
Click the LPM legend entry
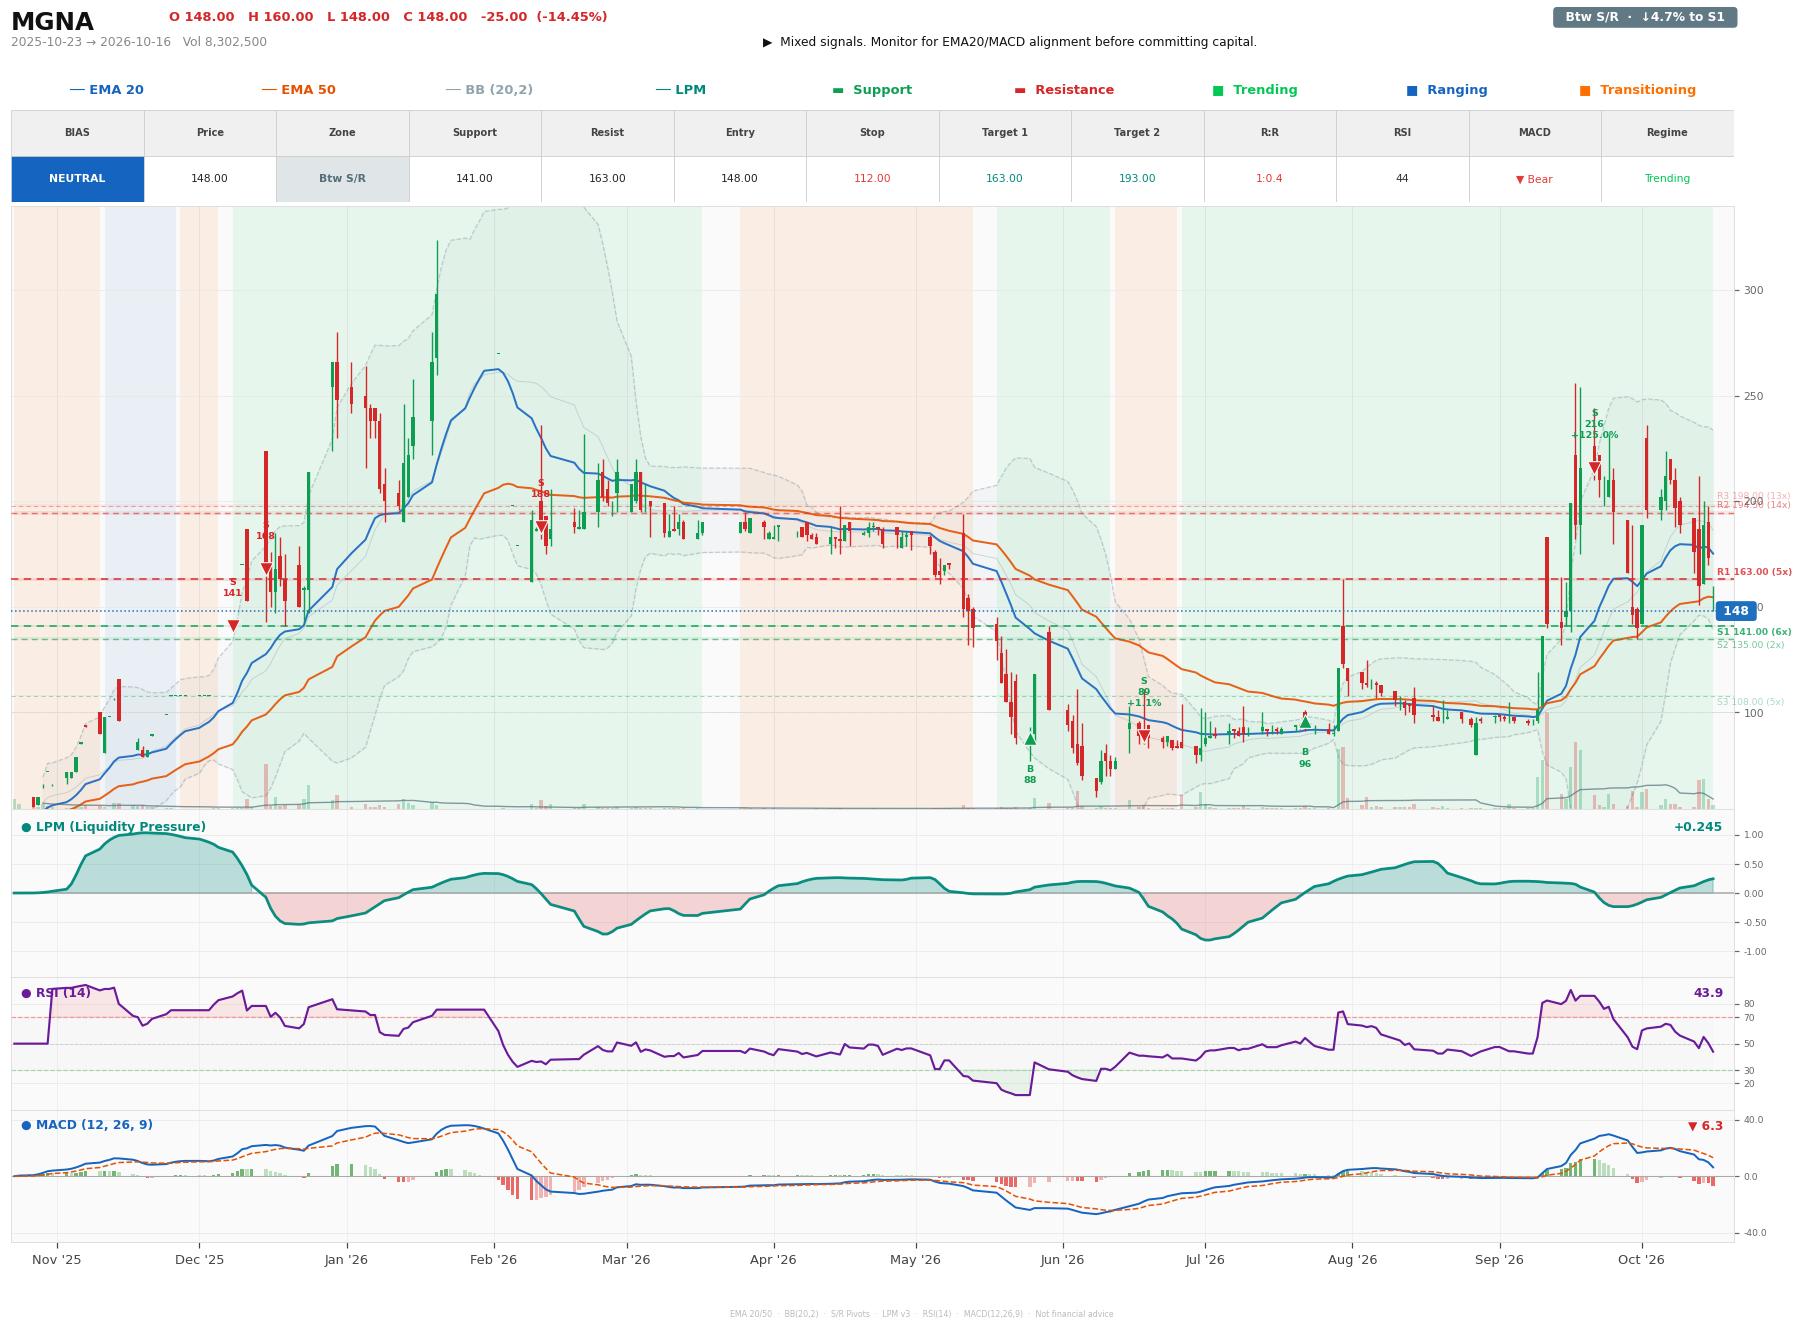680,90
